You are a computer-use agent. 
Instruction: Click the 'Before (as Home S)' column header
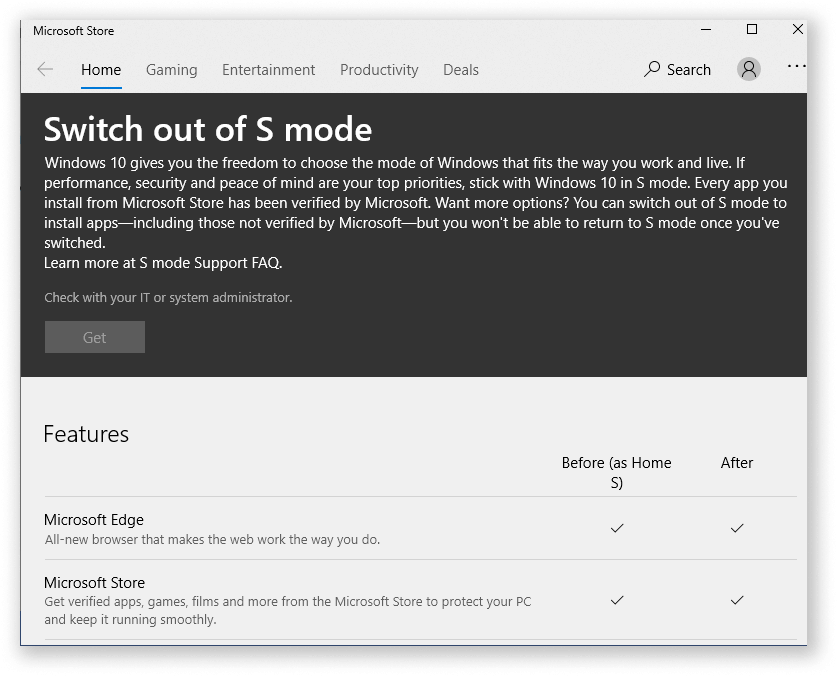pos(617,473)
